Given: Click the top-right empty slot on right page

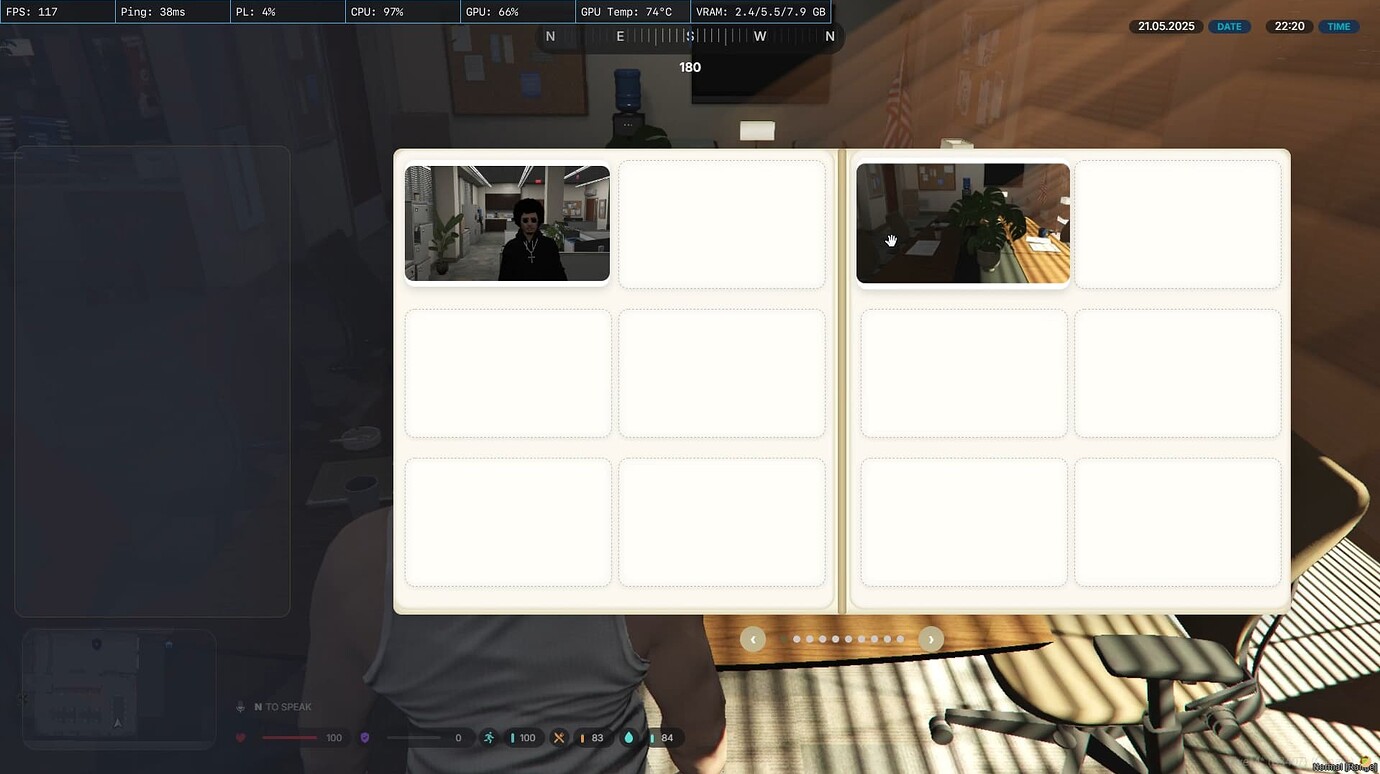Looking at the screenshot, I should pyautogui.click(x=1178, y=224).
